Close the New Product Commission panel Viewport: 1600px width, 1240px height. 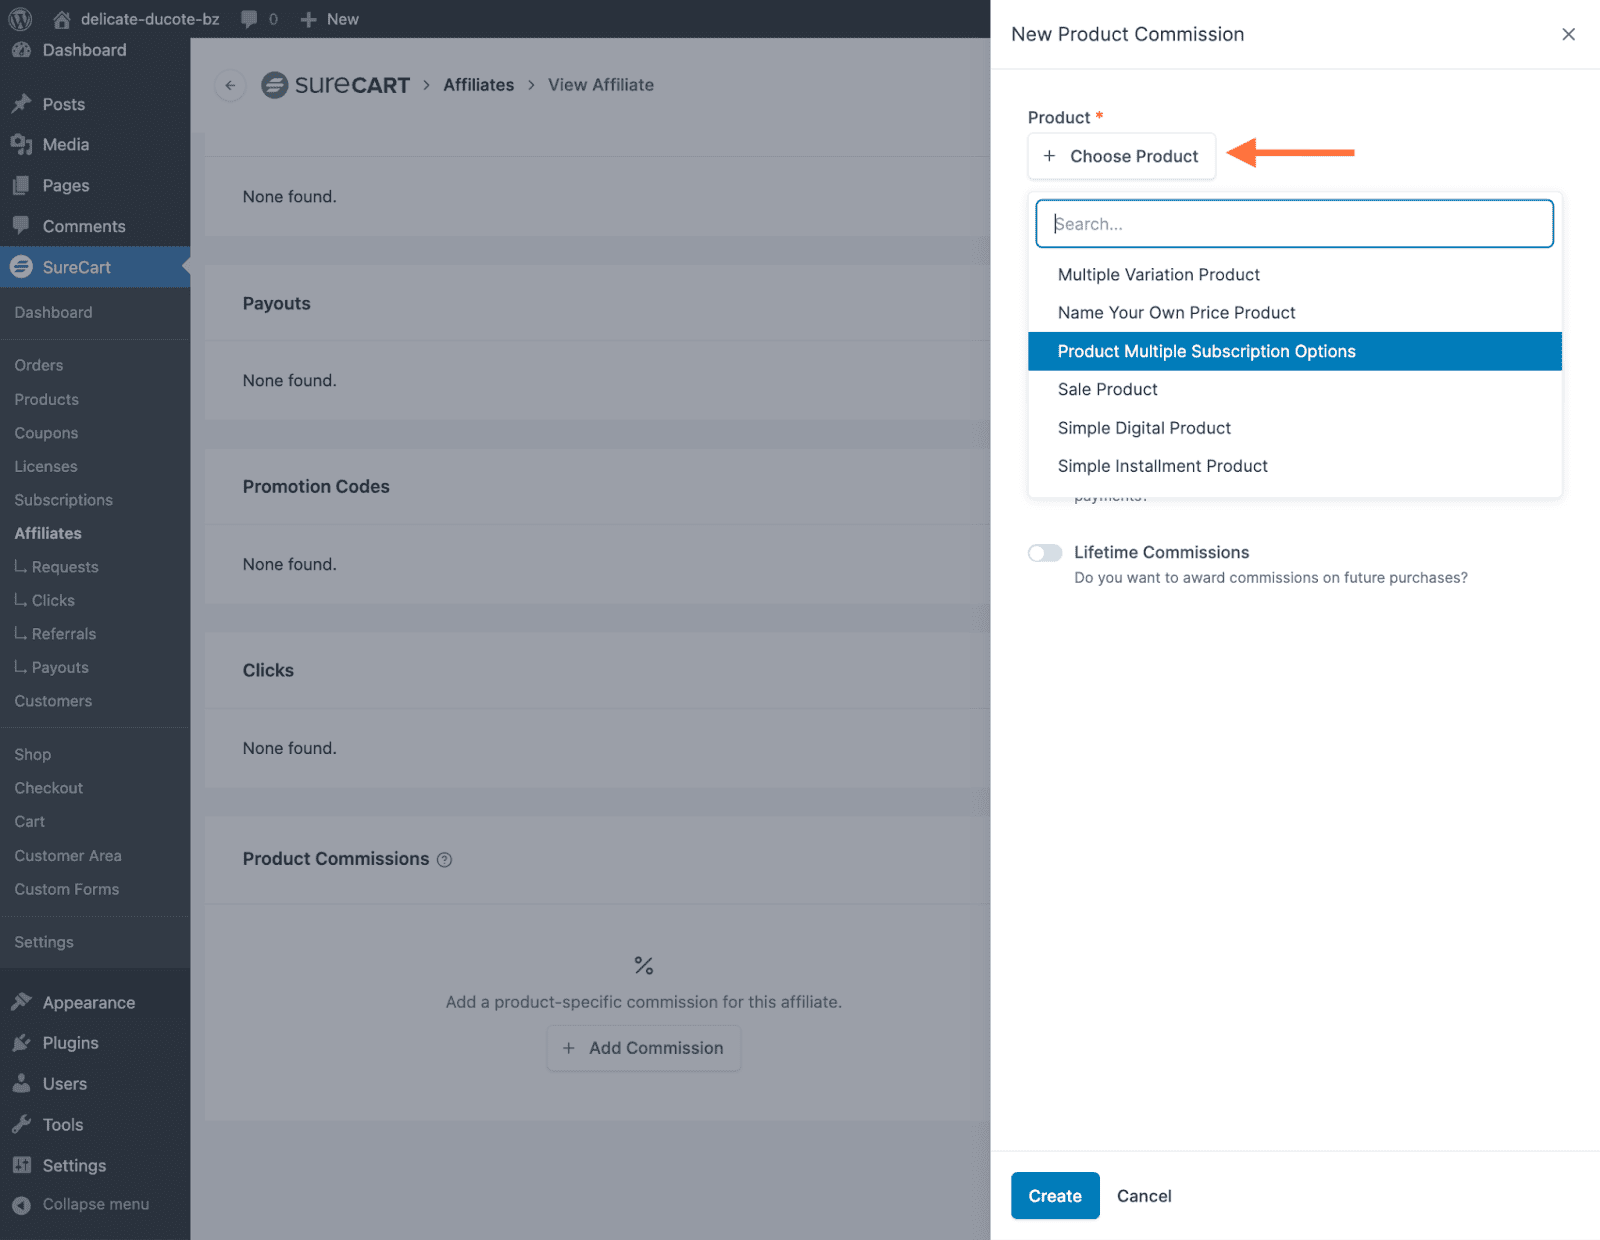(x=1568, y=34)
